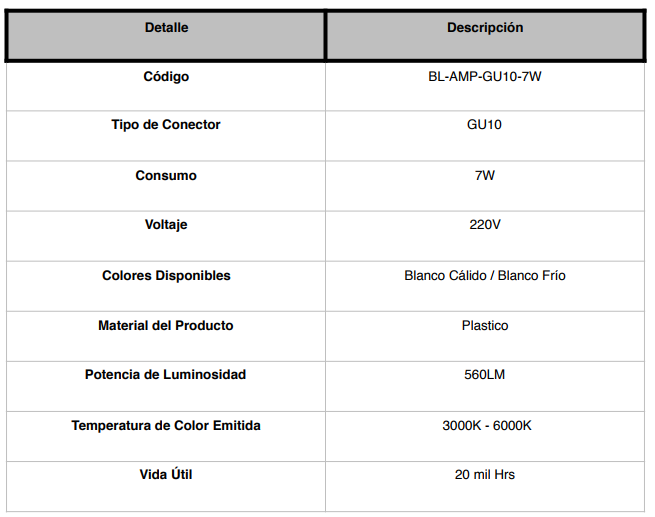
Task: Select the 20 mil Hrs value
Action: click(485, 474)
